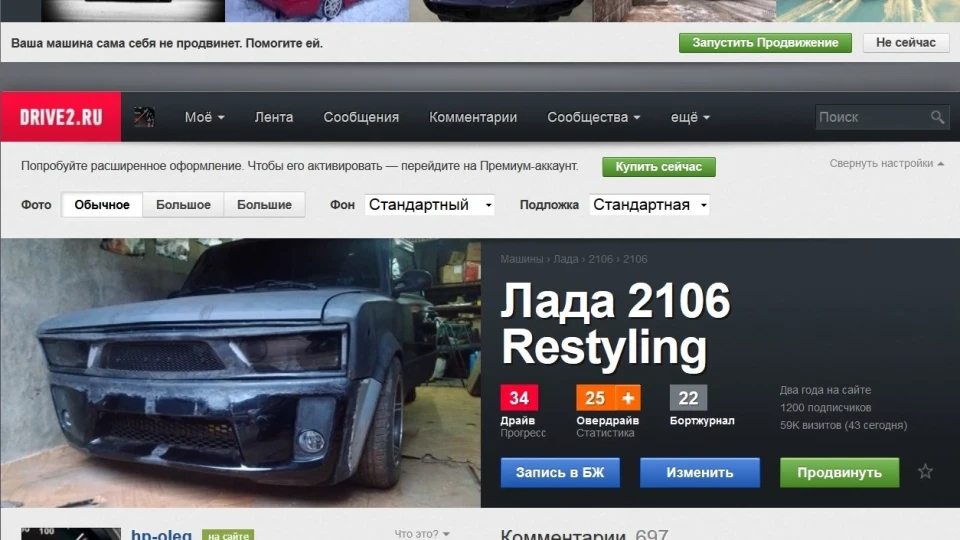Click the Два года на сайте text

(x=825, y=389)
